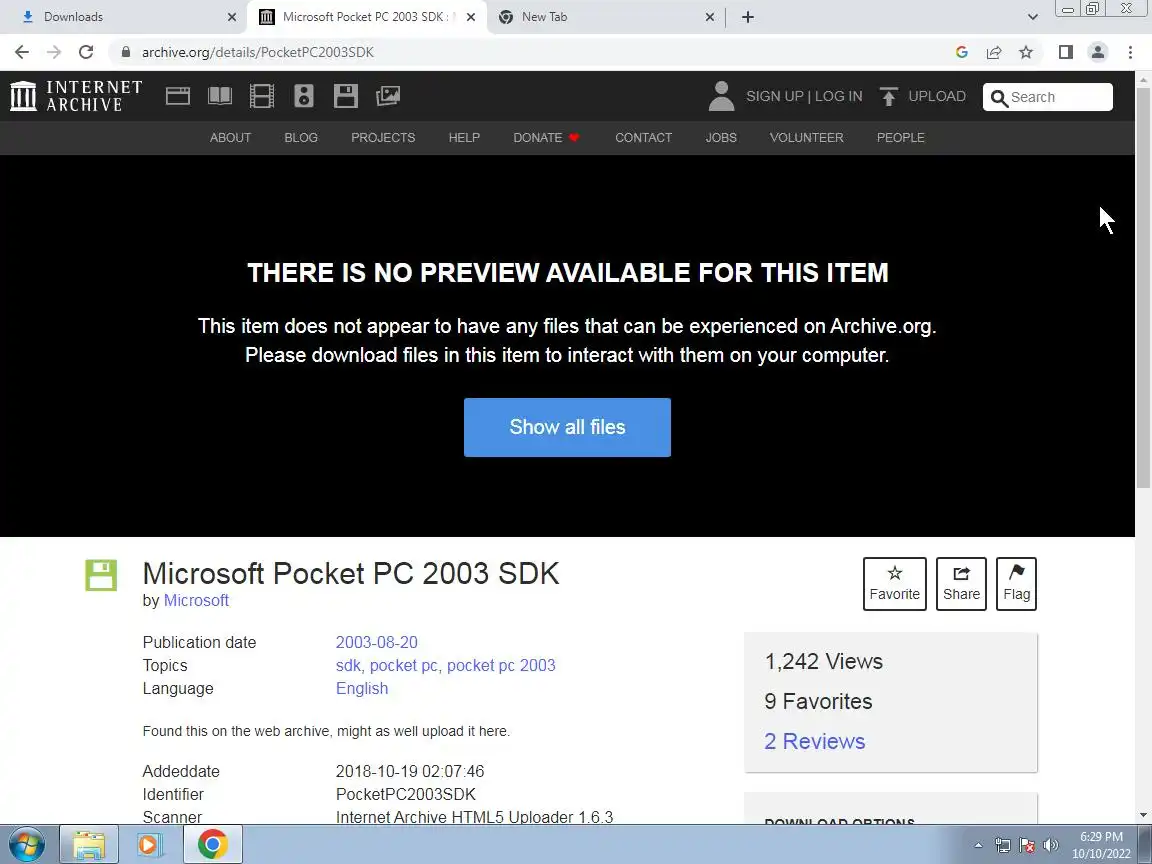Viewport: 1152px width, 864px height.
Task: Open the CONTACT menu item
Action: click(x=644, y=138)
